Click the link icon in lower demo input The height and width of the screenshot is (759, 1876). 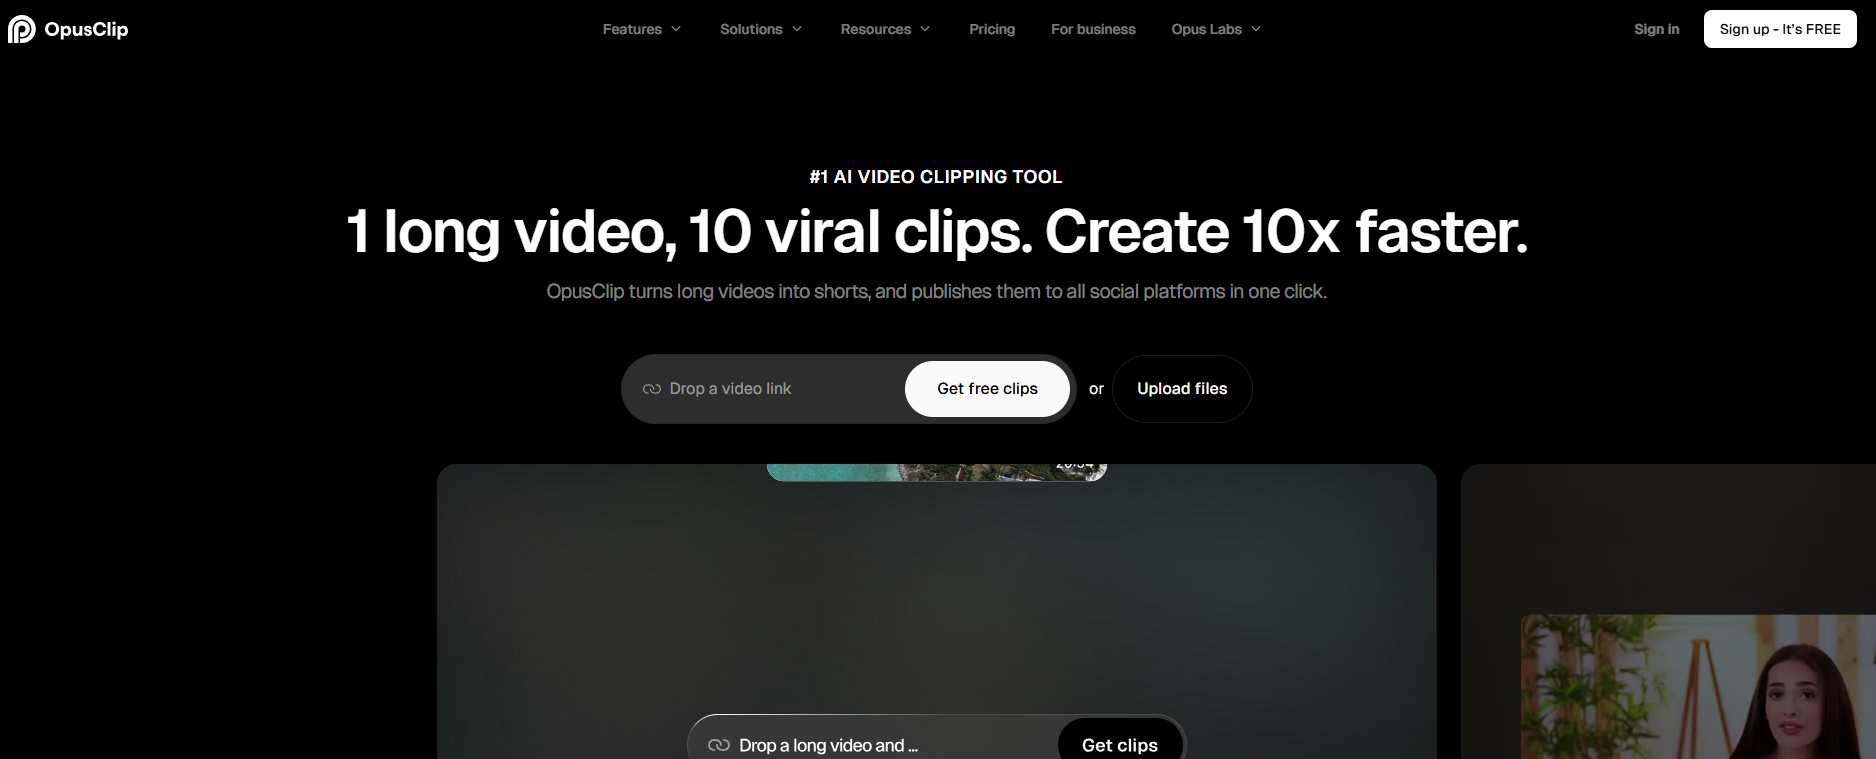(x=718, y=745)
